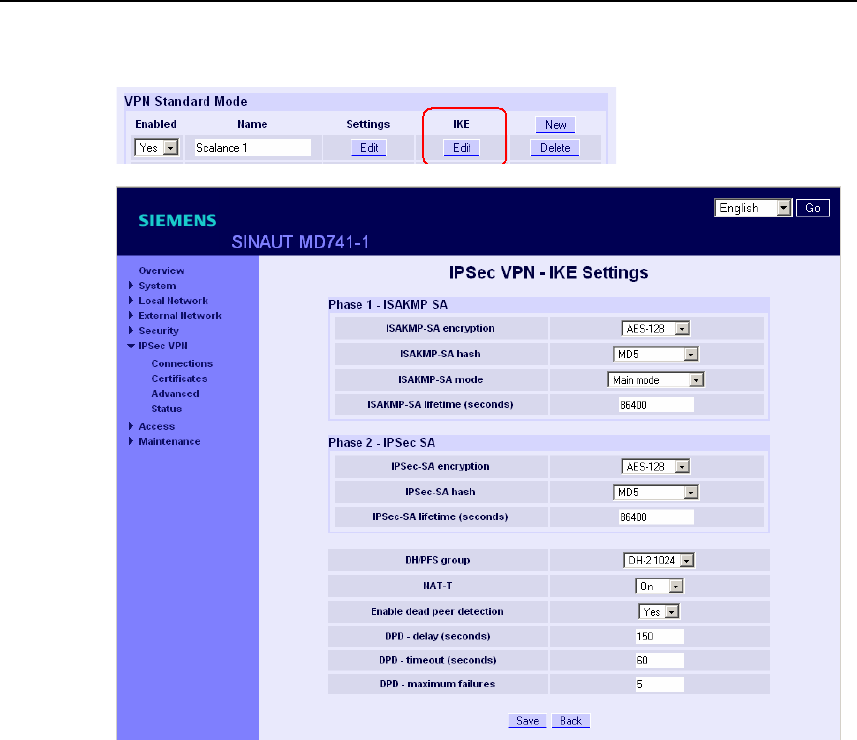Image resolution: width=857 pixels, height=740 pixels.
Task: Collapse the IPSec VPN menu arrow
Action: (x=131, y=345)
